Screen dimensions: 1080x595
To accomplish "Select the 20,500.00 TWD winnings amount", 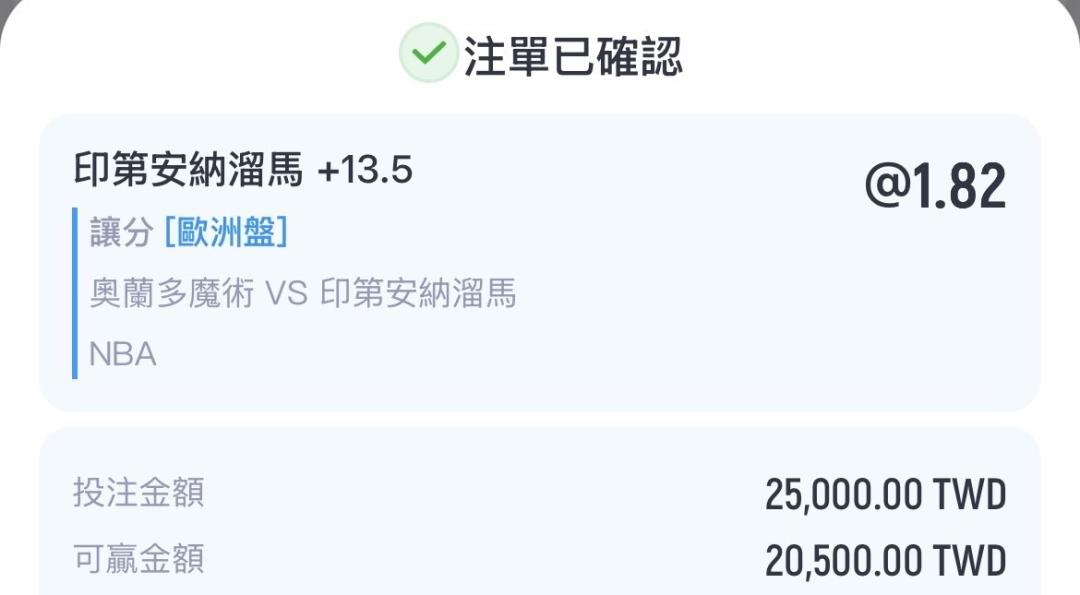I will coord(885,561).
